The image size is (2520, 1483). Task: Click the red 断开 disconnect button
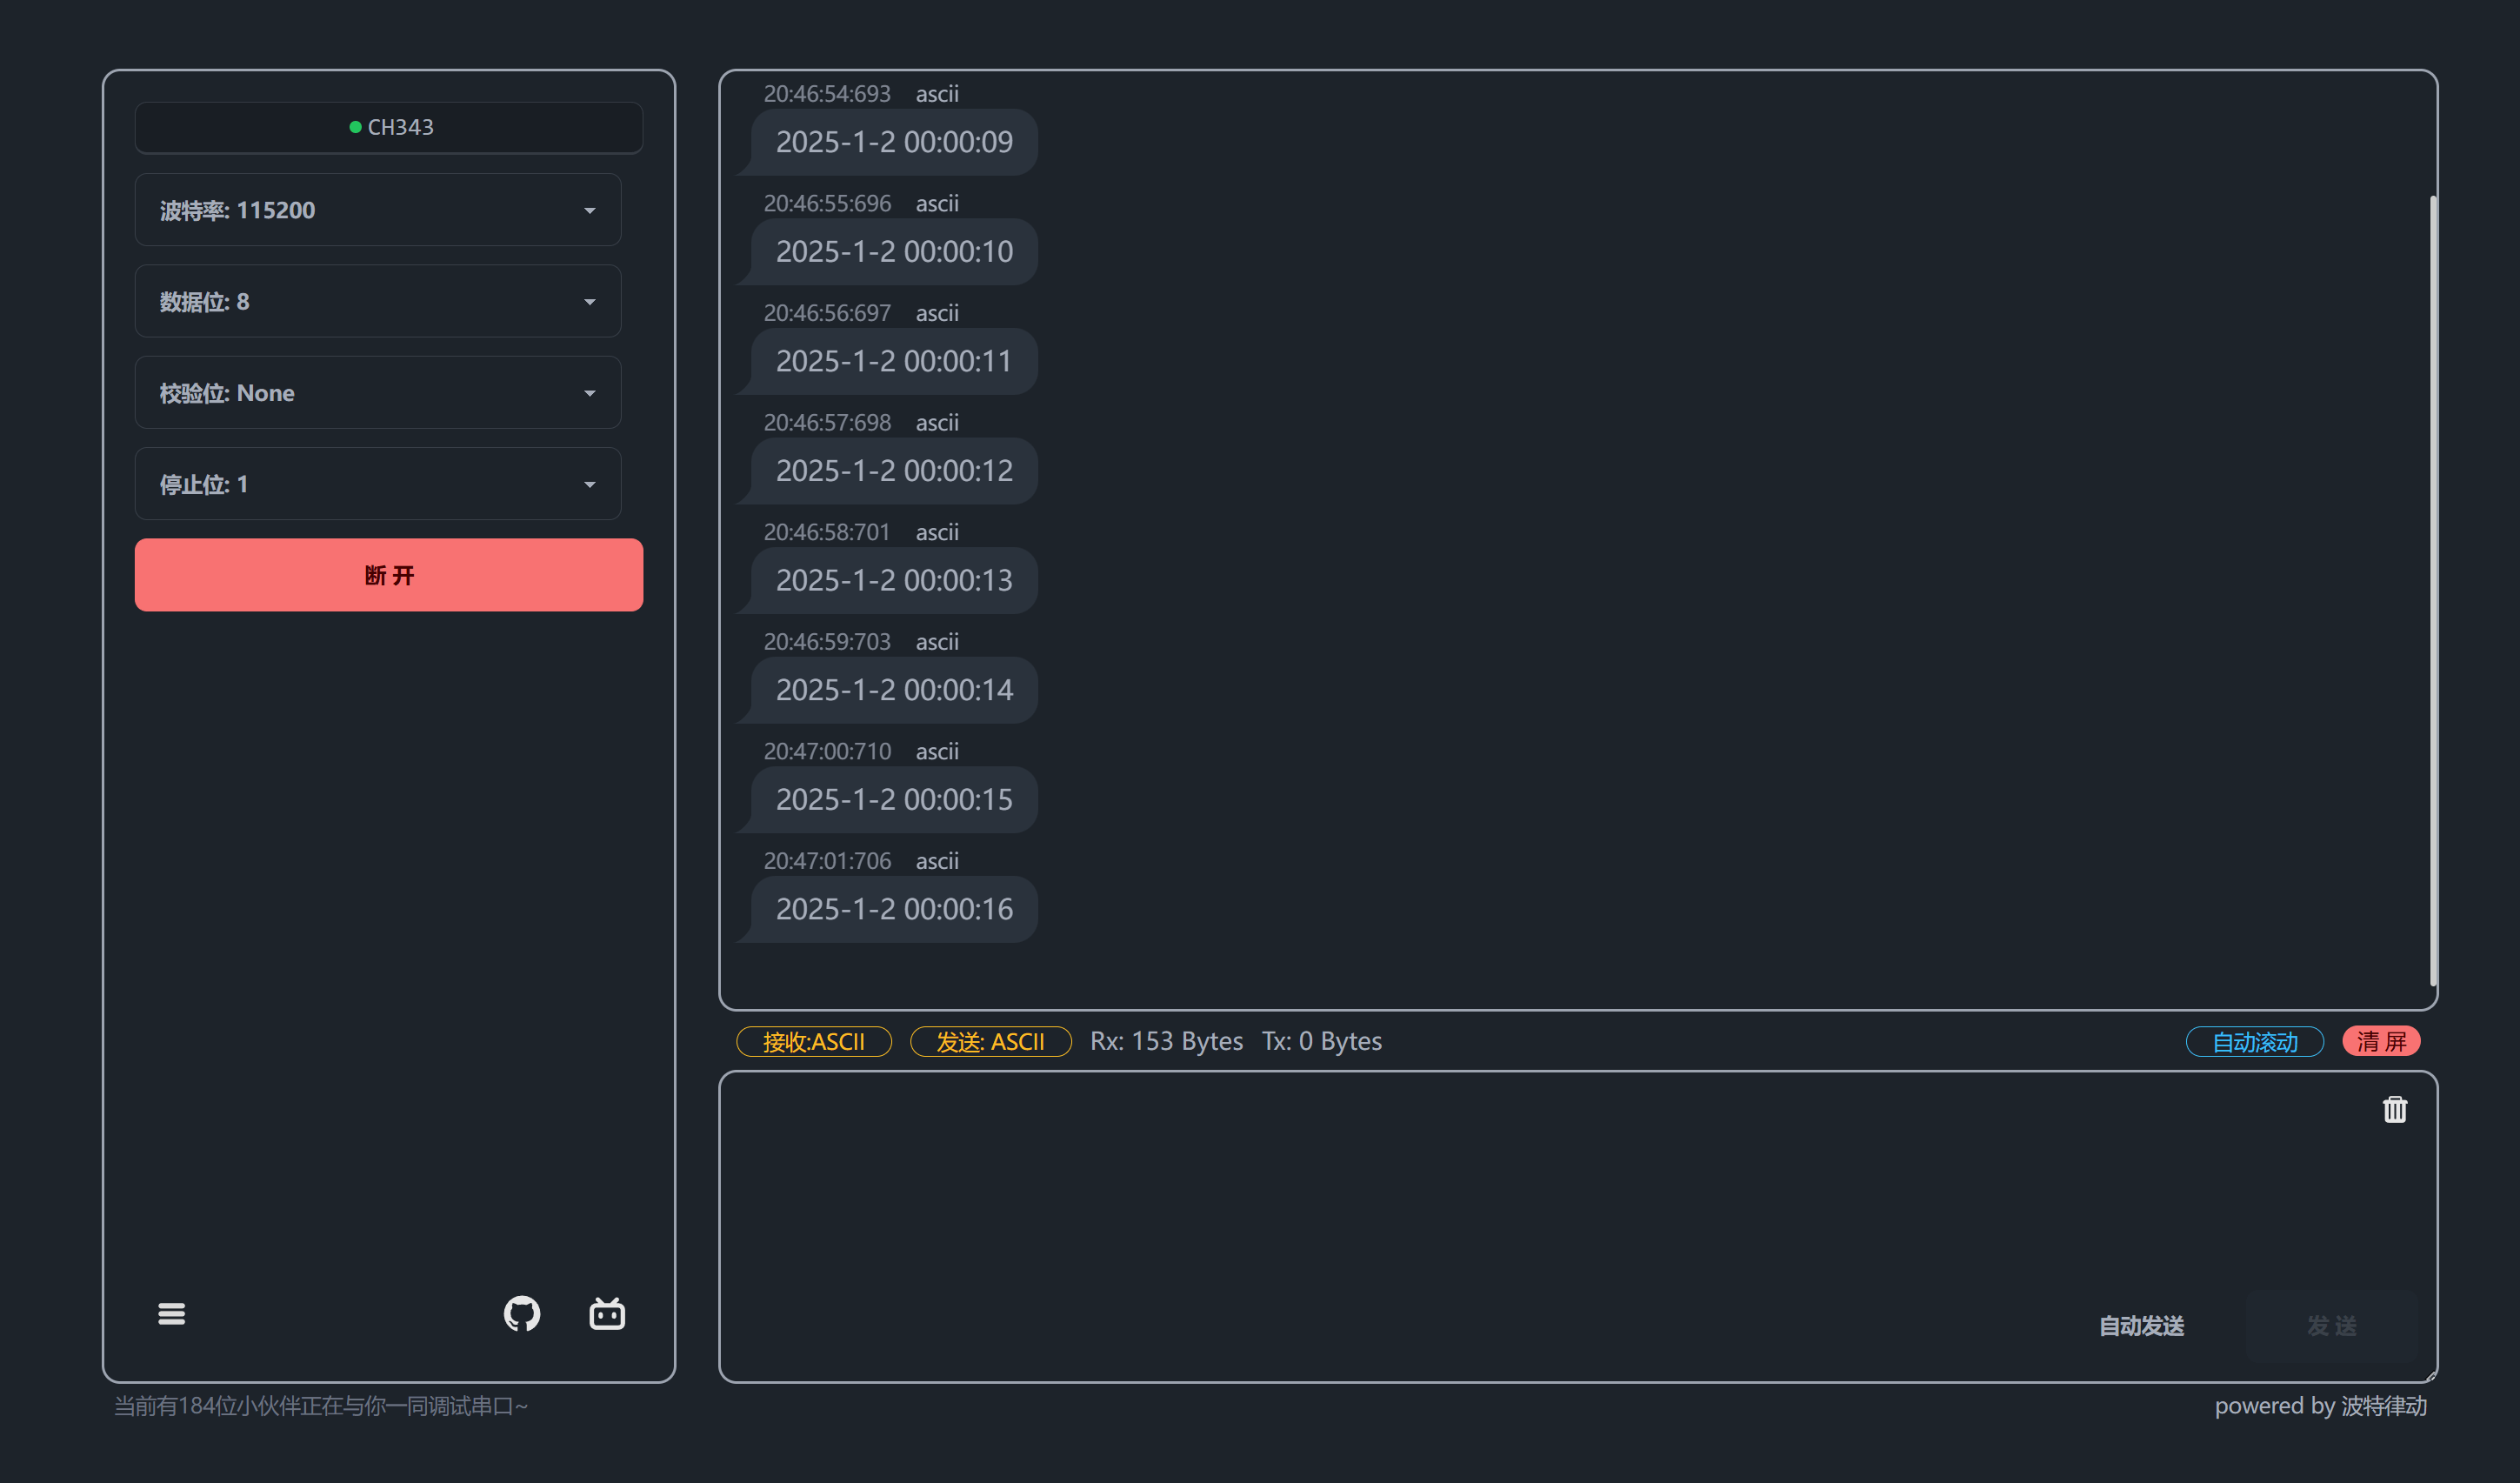(x=389, y=575)
